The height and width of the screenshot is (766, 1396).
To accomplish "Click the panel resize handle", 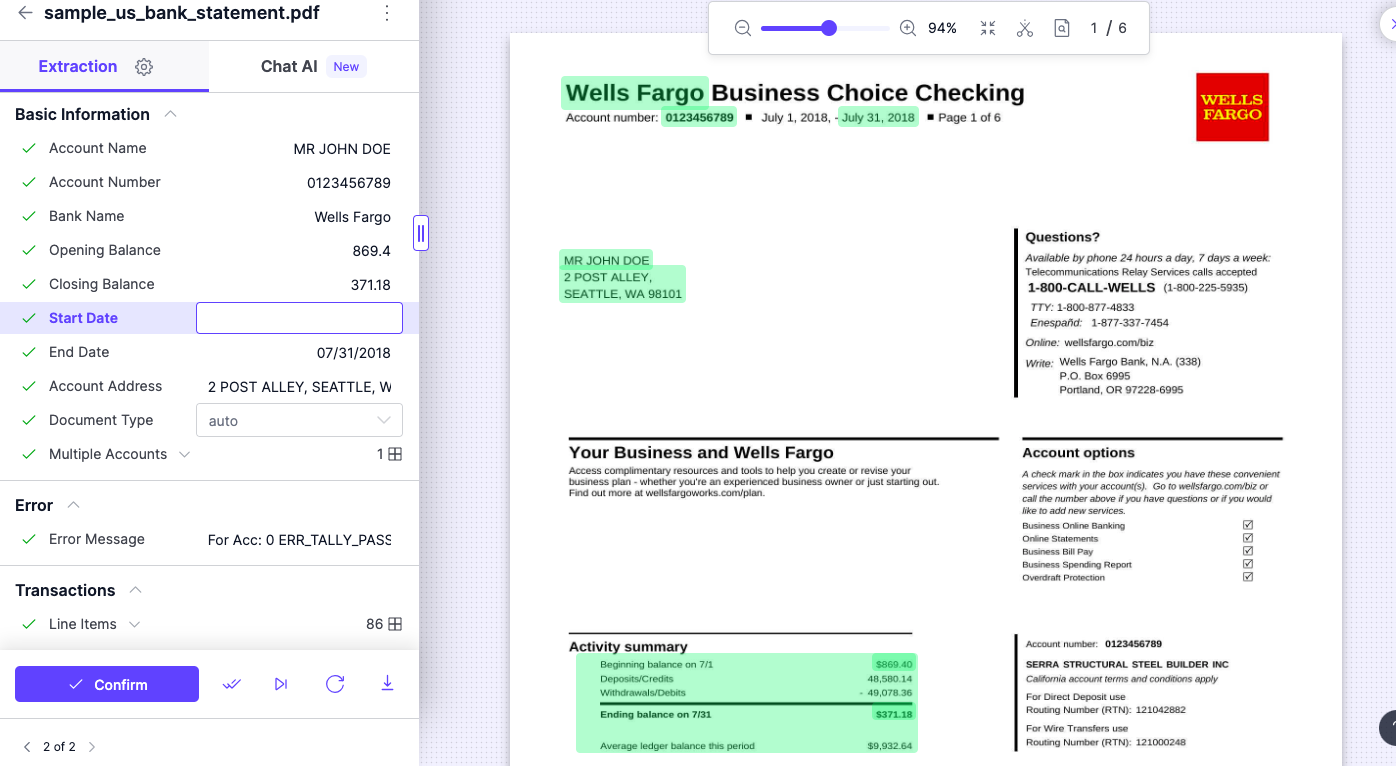I will 421,233.
